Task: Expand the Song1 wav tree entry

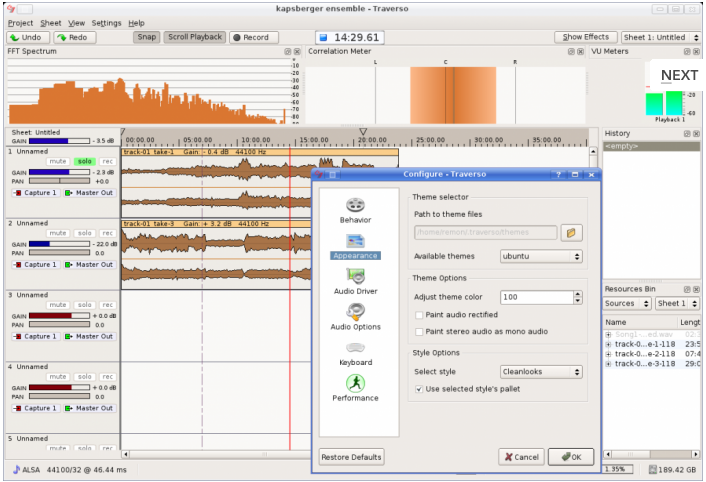Action: pyautogui.click(x=608, y=334)
